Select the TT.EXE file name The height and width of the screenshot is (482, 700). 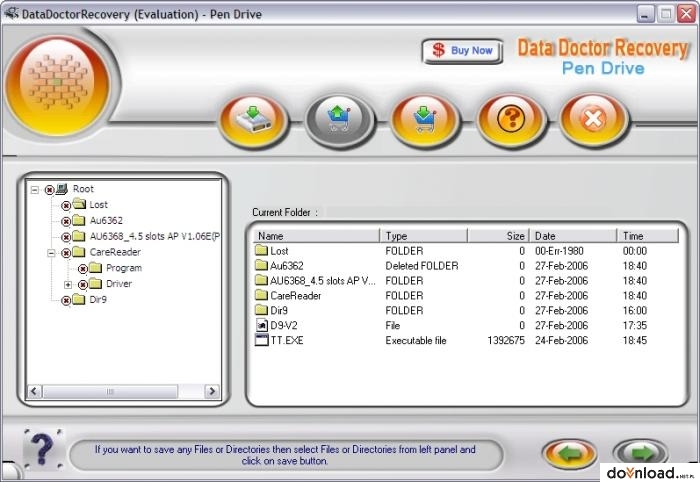click(x=287, y=341)
